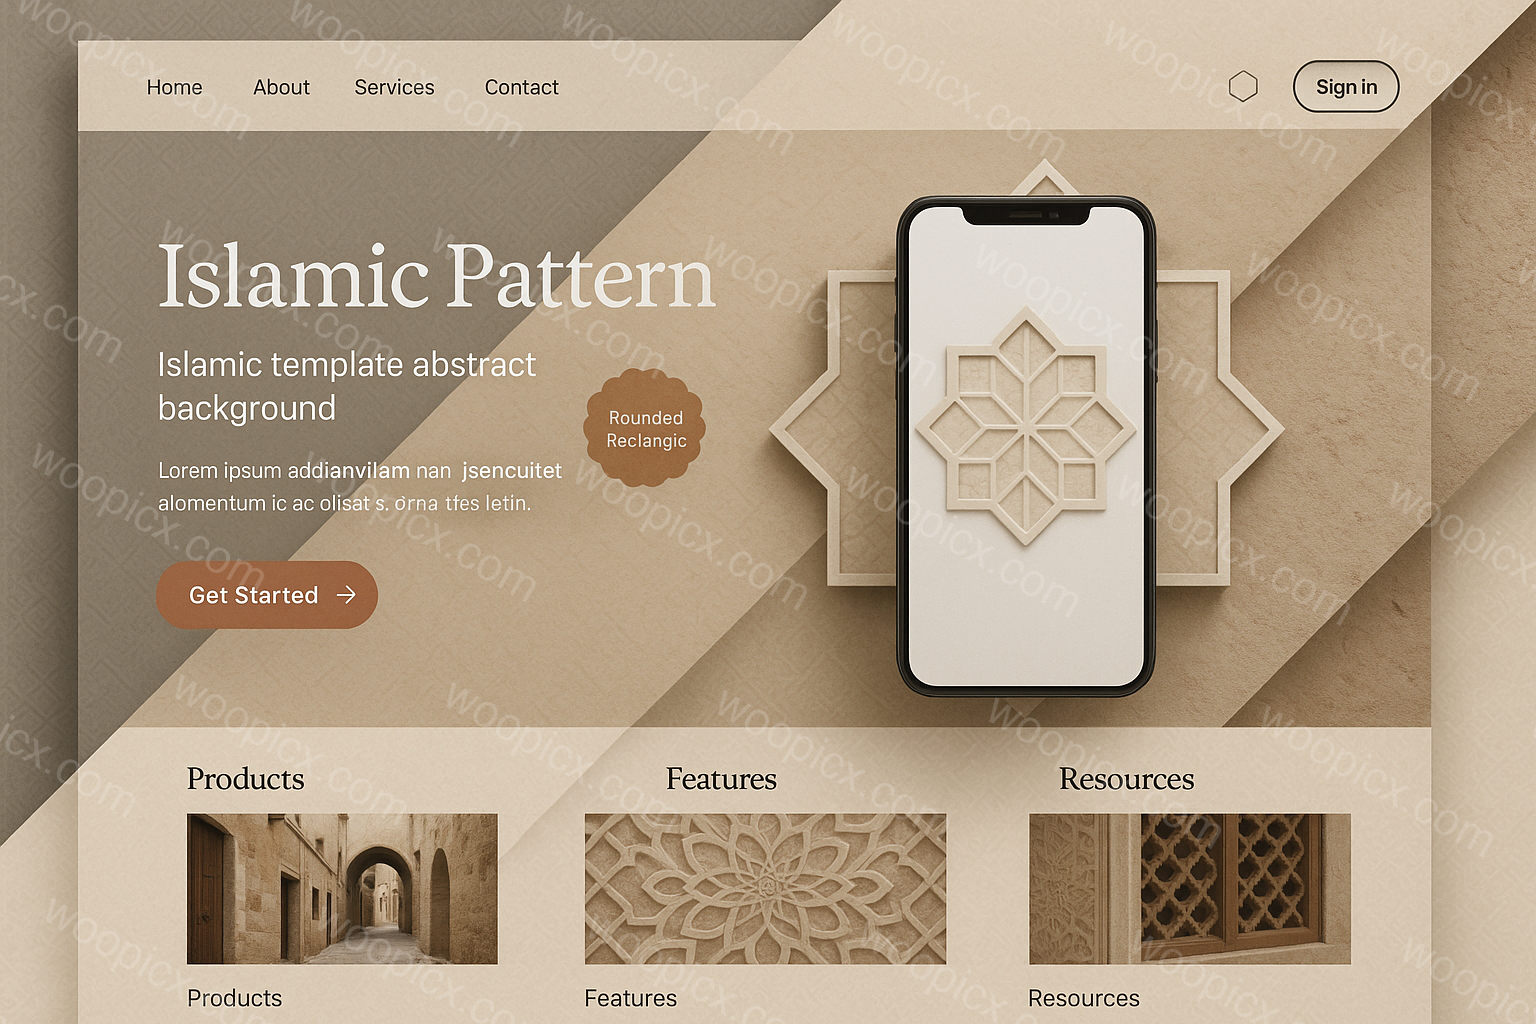This screenshot has width=1536, height=1024.
Task: Open the Features floral carving thumbnail
Action: [x=765, y=889]
